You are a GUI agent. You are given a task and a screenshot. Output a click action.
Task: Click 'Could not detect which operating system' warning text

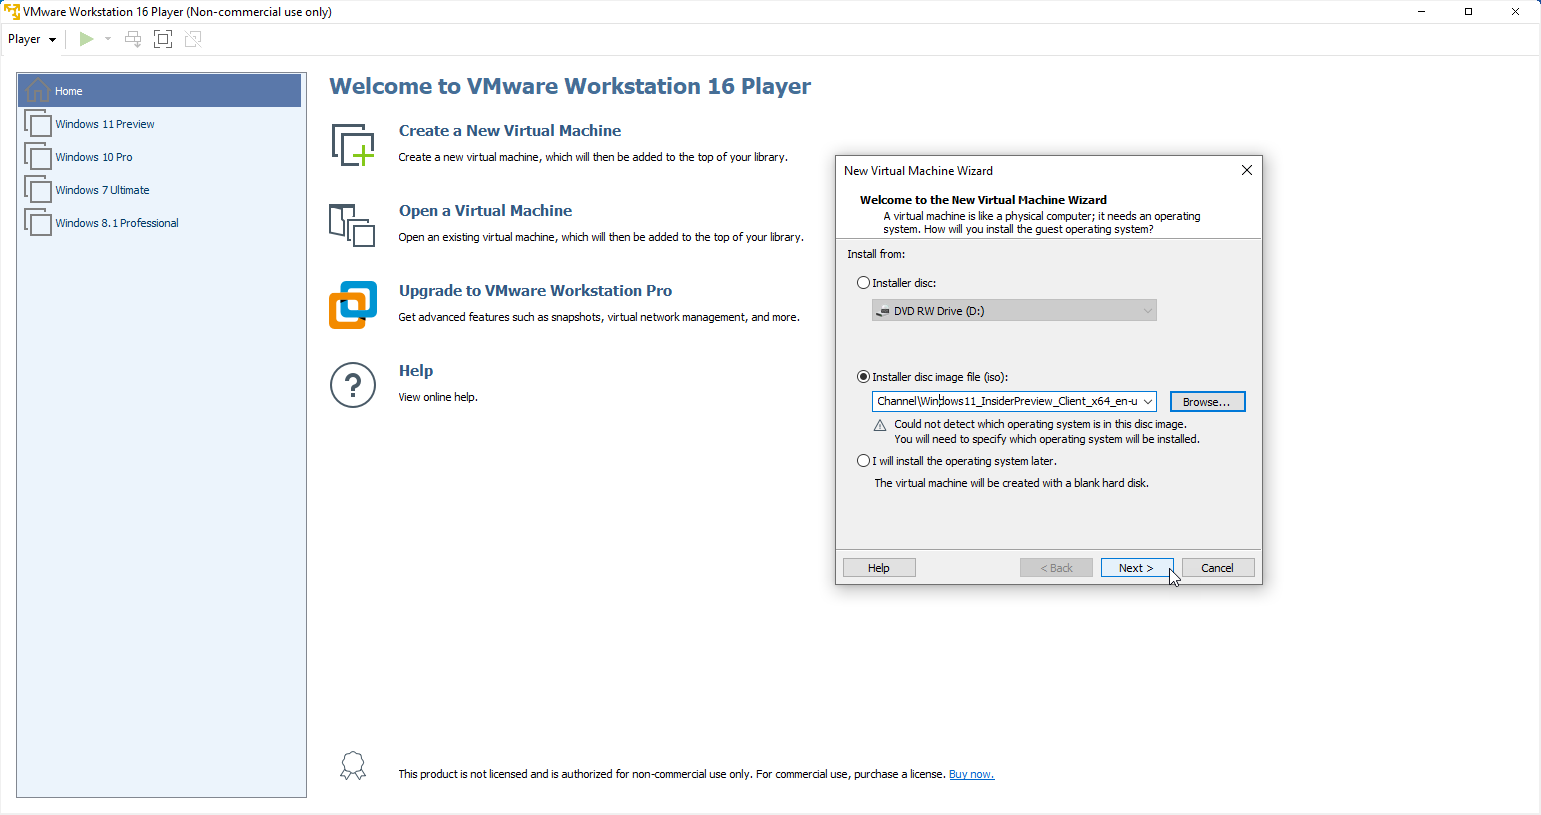[1040, 424]
